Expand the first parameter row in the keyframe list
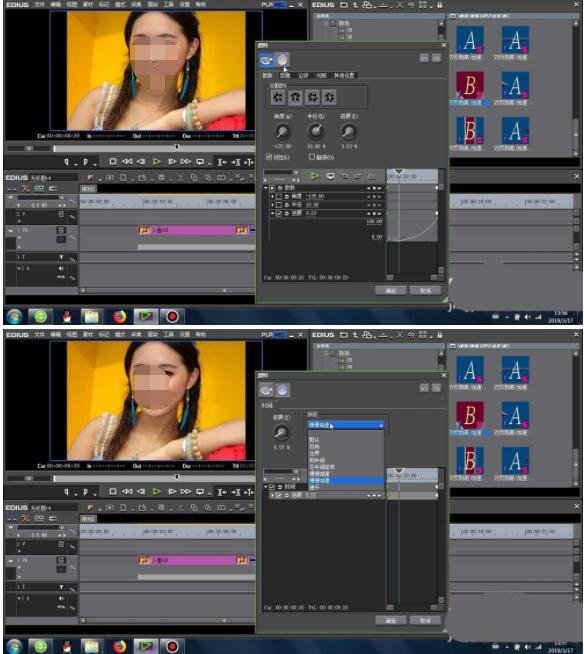The height and width of the screenshot is (654, 584). point(272,196)
